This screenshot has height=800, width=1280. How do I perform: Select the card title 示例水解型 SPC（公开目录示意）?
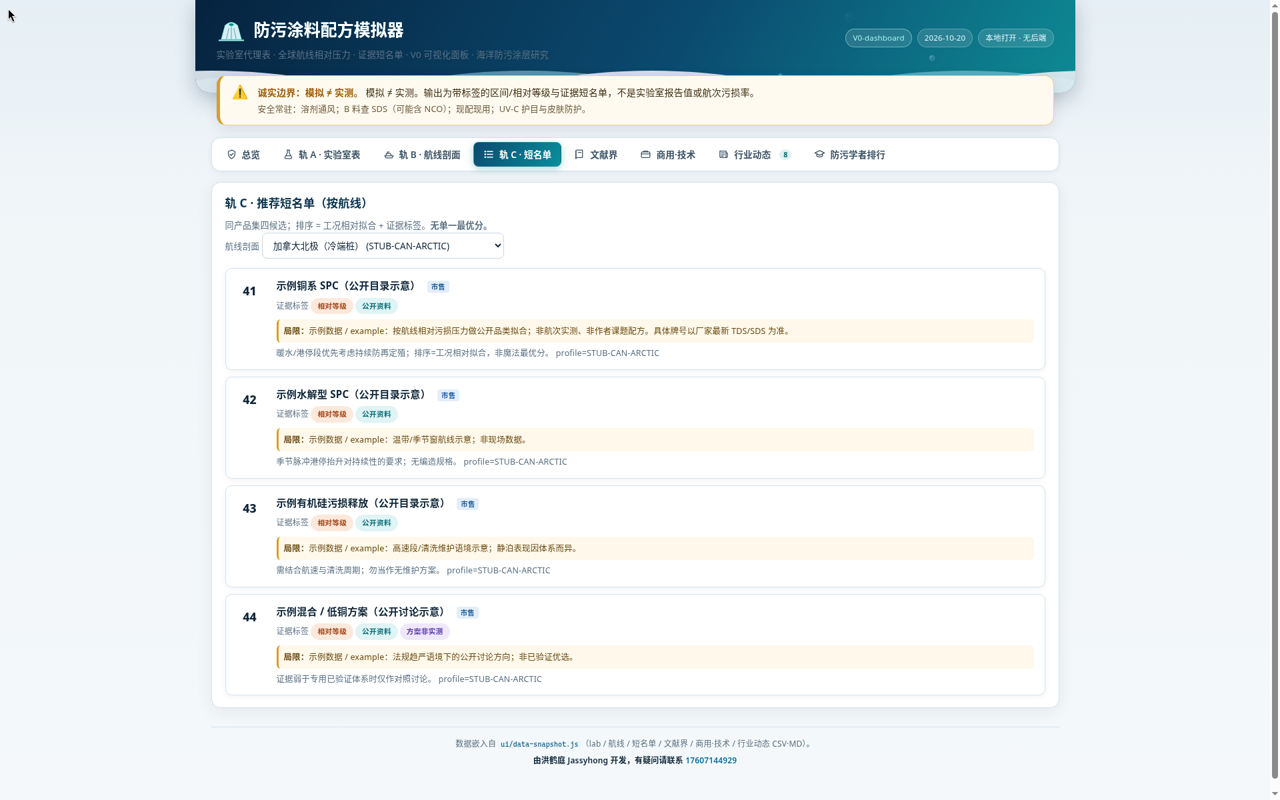click(351, 395)
